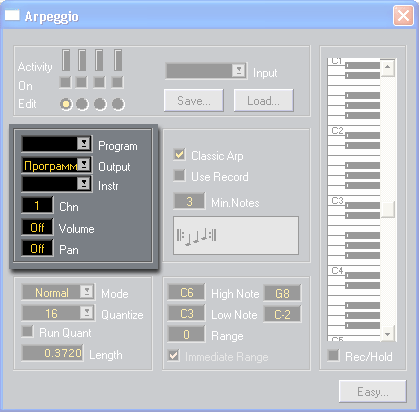Click the Arpeggio window title icon
The height and width of the screenshot is (412, 419).
point(12,15)
